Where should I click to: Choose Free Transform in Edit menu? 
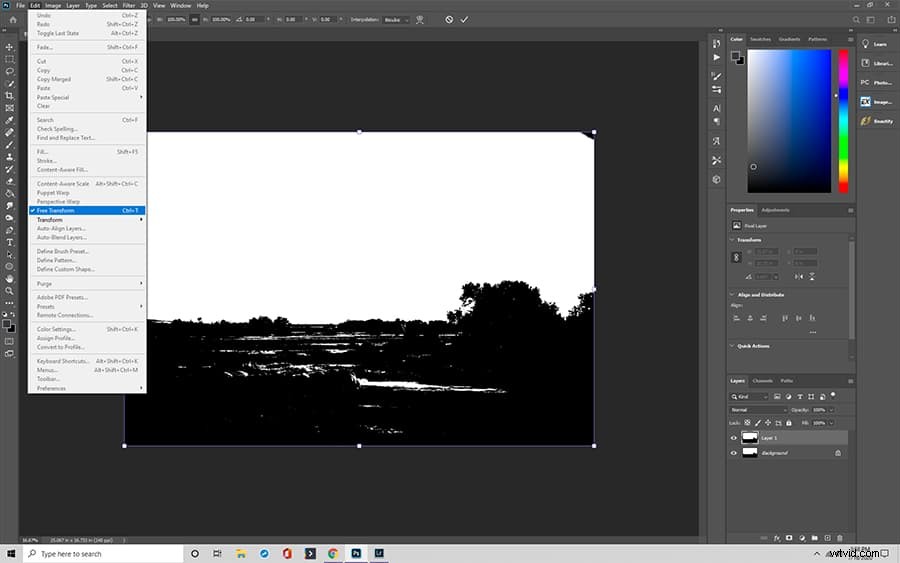[87, 211]
